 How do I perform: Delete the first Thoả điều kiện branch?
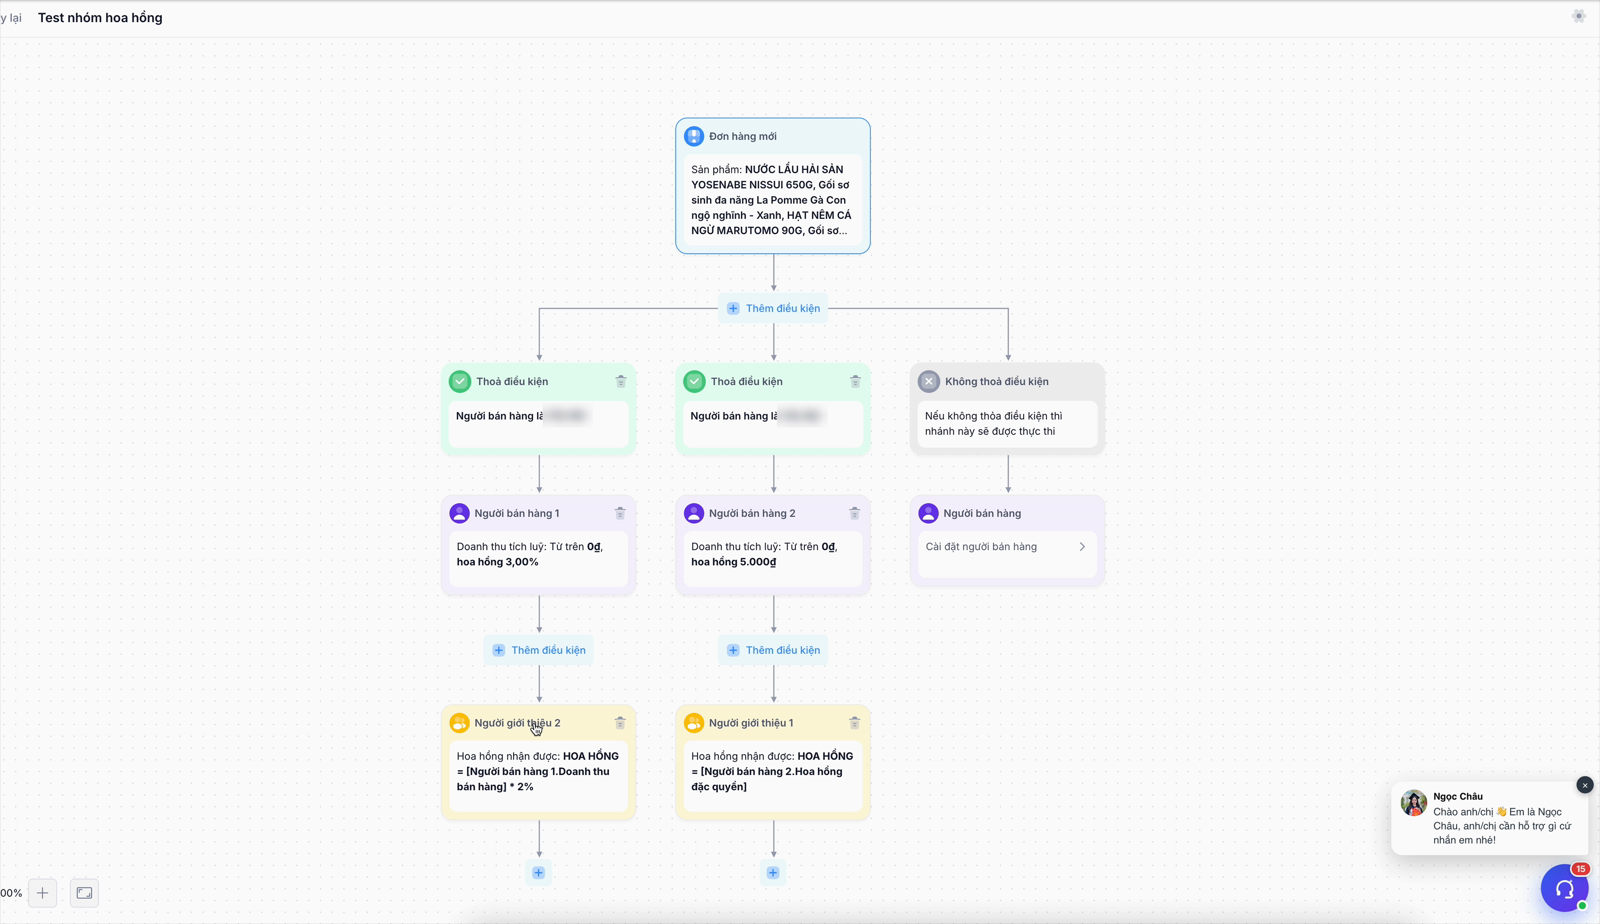[621, 381]
